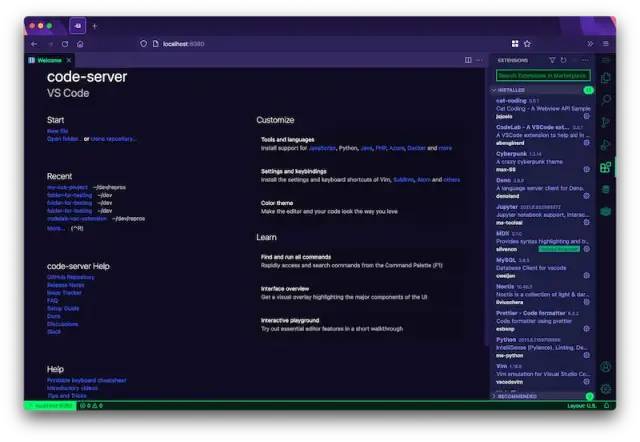Click the Layout: U.S. status entry
The height and width of the screenshot is (442, 640).
click(582, 406)
